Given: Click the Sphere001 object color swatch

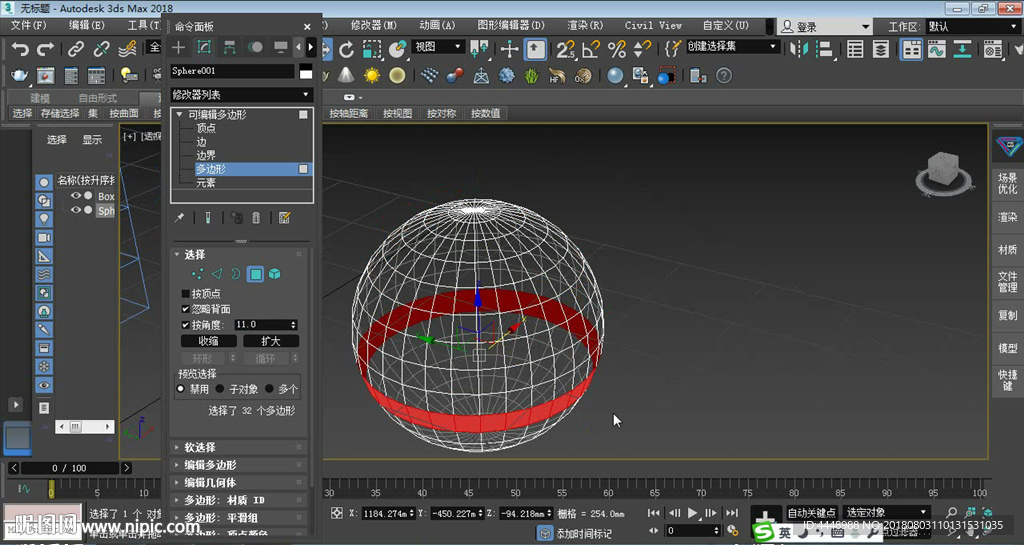Looking at the screenshot, I should tap(306, 72).
